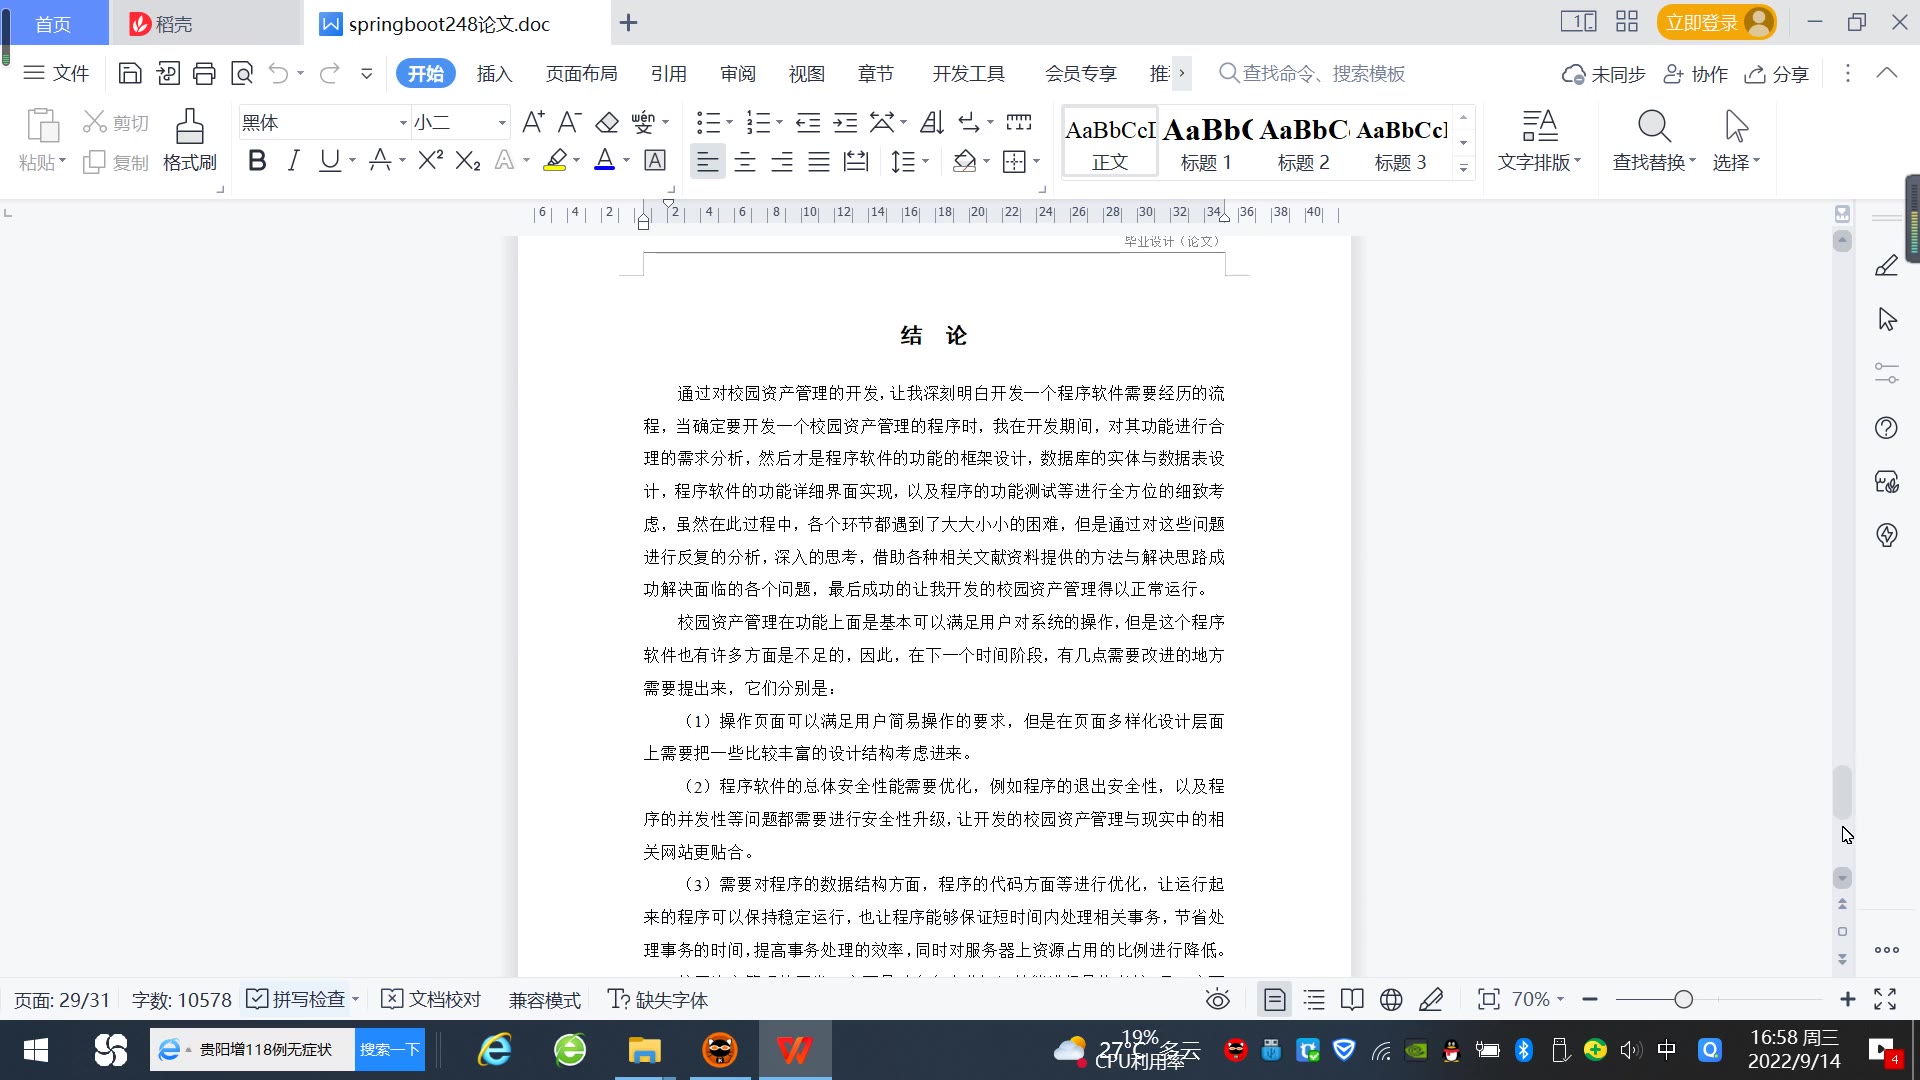Open help icon in the right sidebar
The height and width of the screenshot is (1080, 1920).
[x=1886, y=428]
